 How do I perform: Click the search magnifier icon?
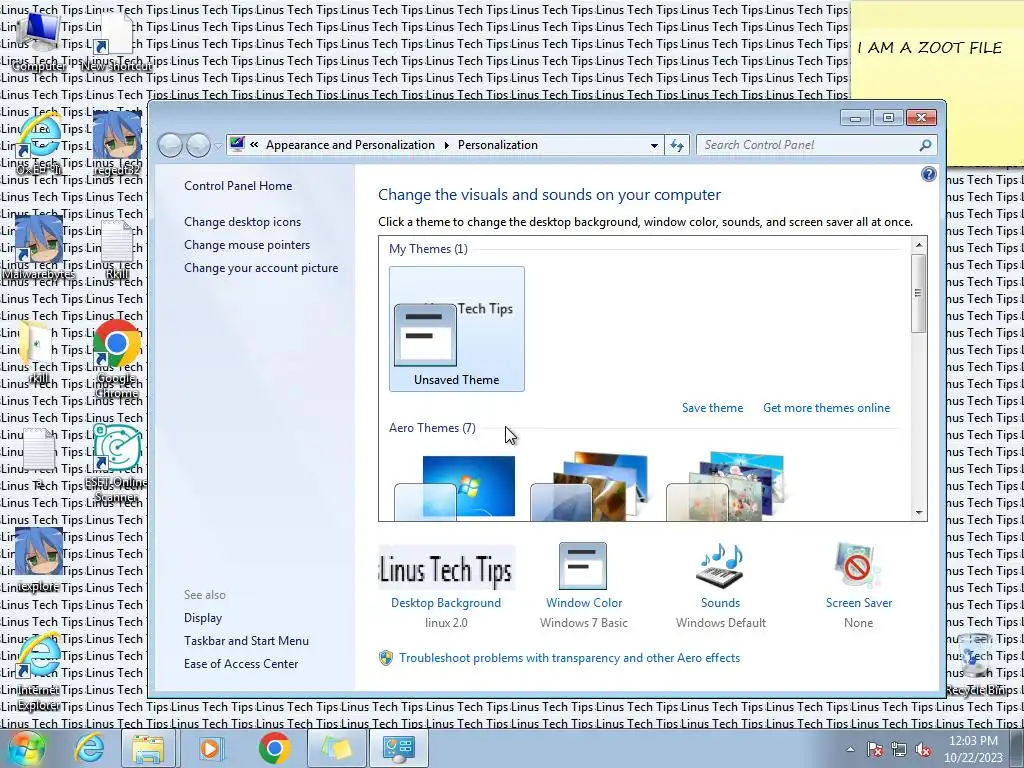925,145
